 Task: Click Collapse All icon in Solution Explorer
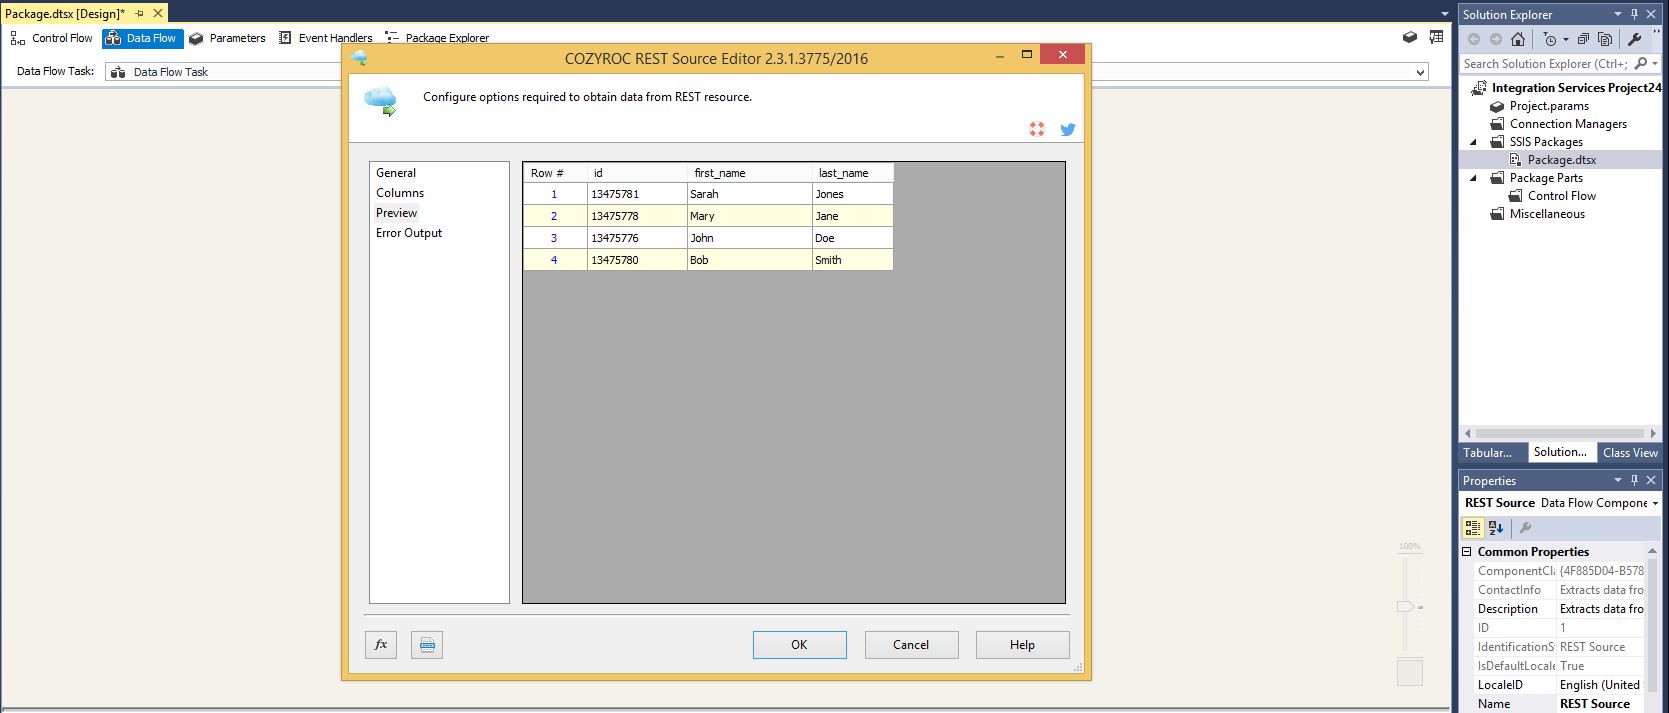pyautogui.click(x=1583, y=39)
